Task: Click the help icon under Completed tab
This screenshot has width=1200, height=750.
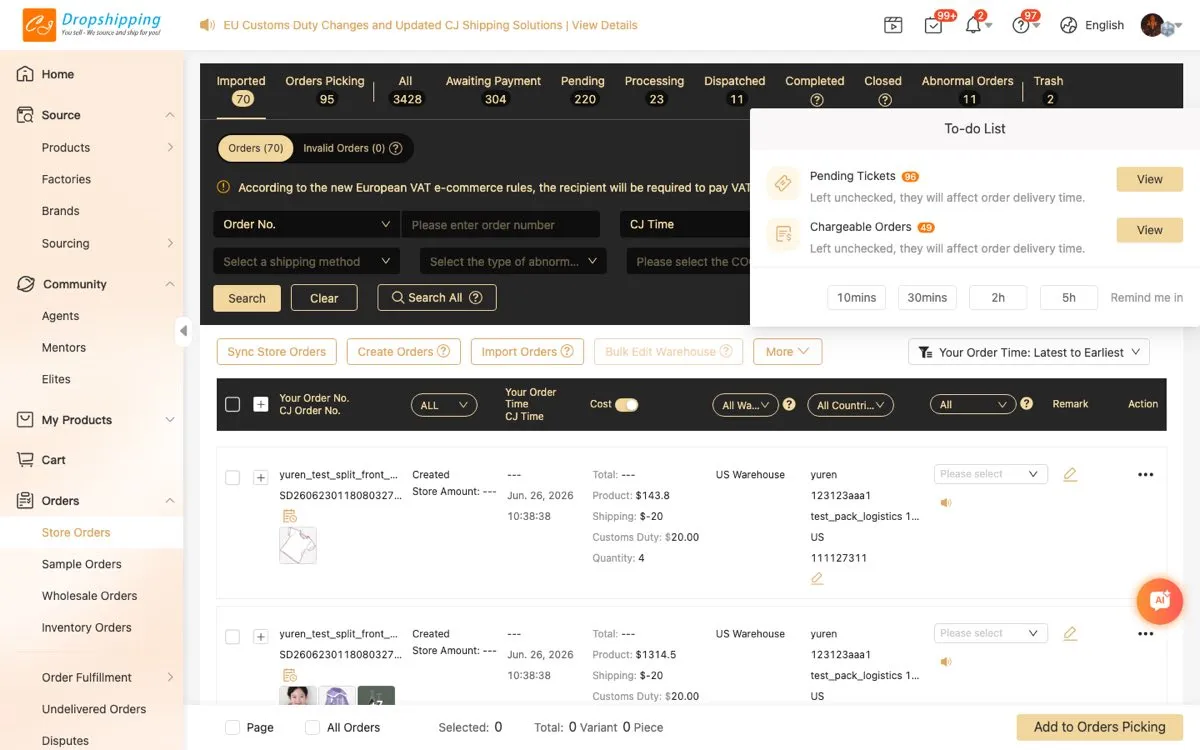Action: 816,99
